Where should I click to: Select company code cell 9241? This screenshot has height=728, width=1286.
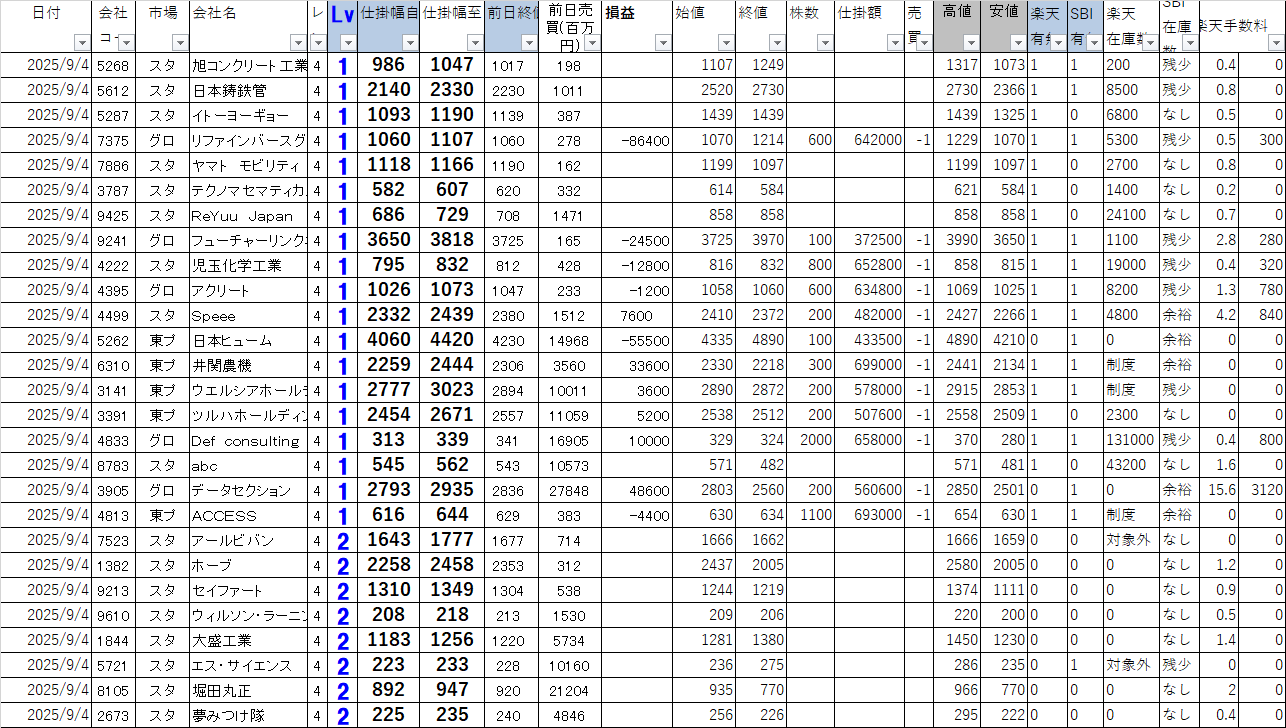pos(113,240)
